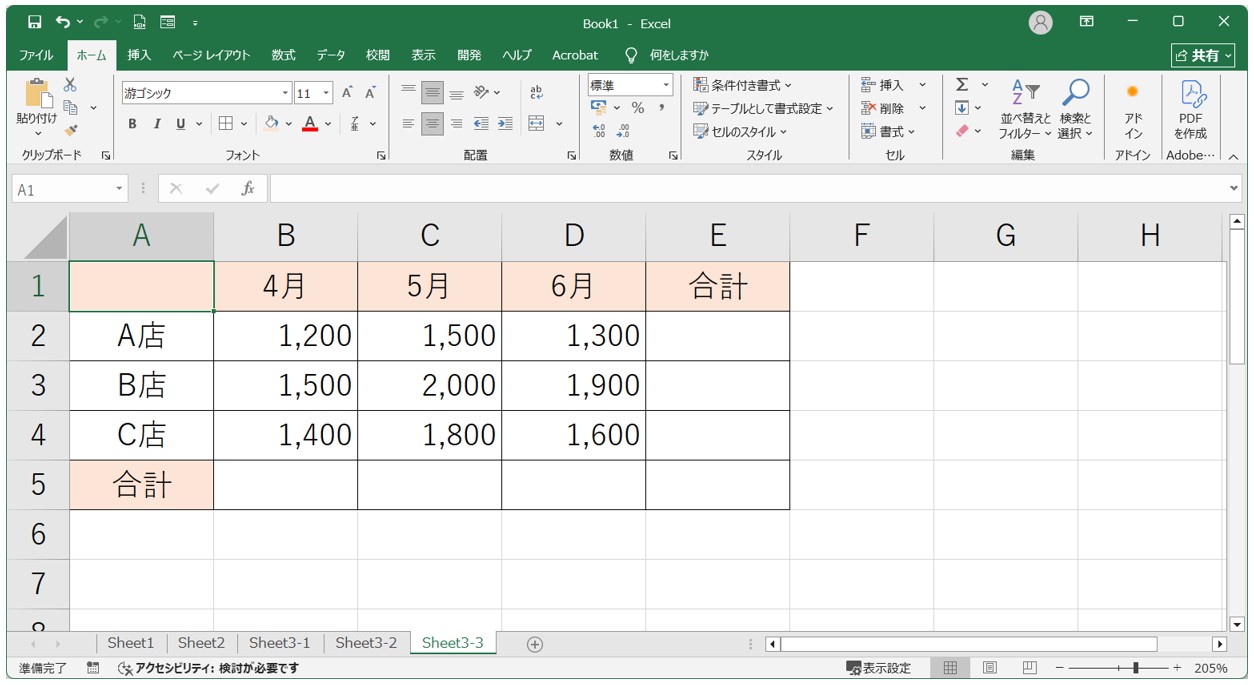The width and height of the screenshot is (1254, 685).
Task: Switch to Normal view in status bar
Action: (951, 668)
